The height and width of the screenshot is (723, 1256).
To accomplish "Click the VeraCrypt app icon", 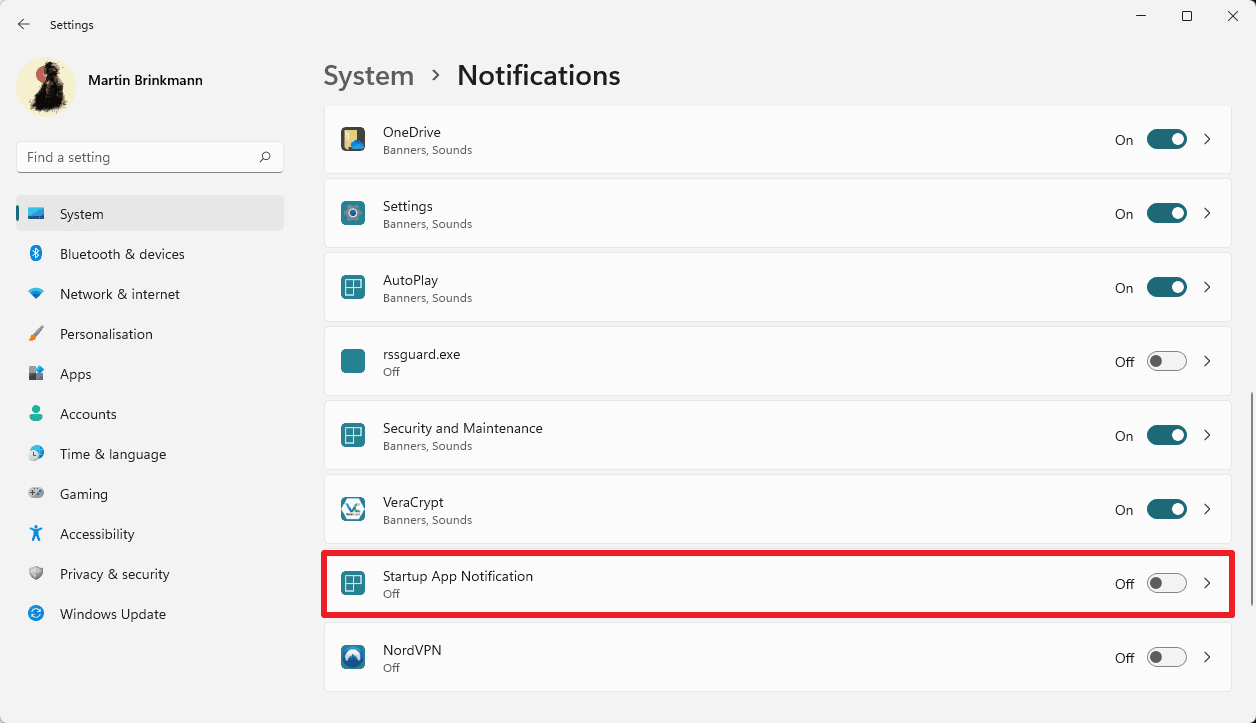I will 353,509.
